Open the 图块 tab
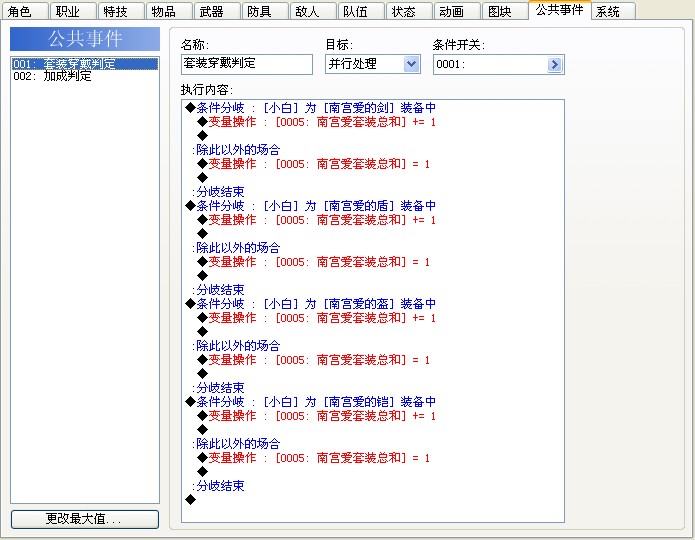The height and width of the screenshot is (540, 695). [505, 11]
